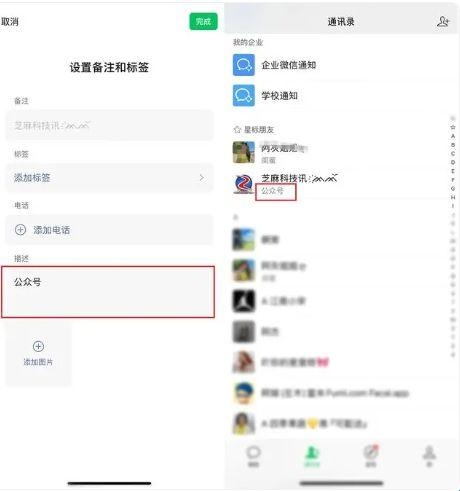Tap the star in the alphabet index
The height and width of the screenshot is (491, 460).
pos(453,127)
